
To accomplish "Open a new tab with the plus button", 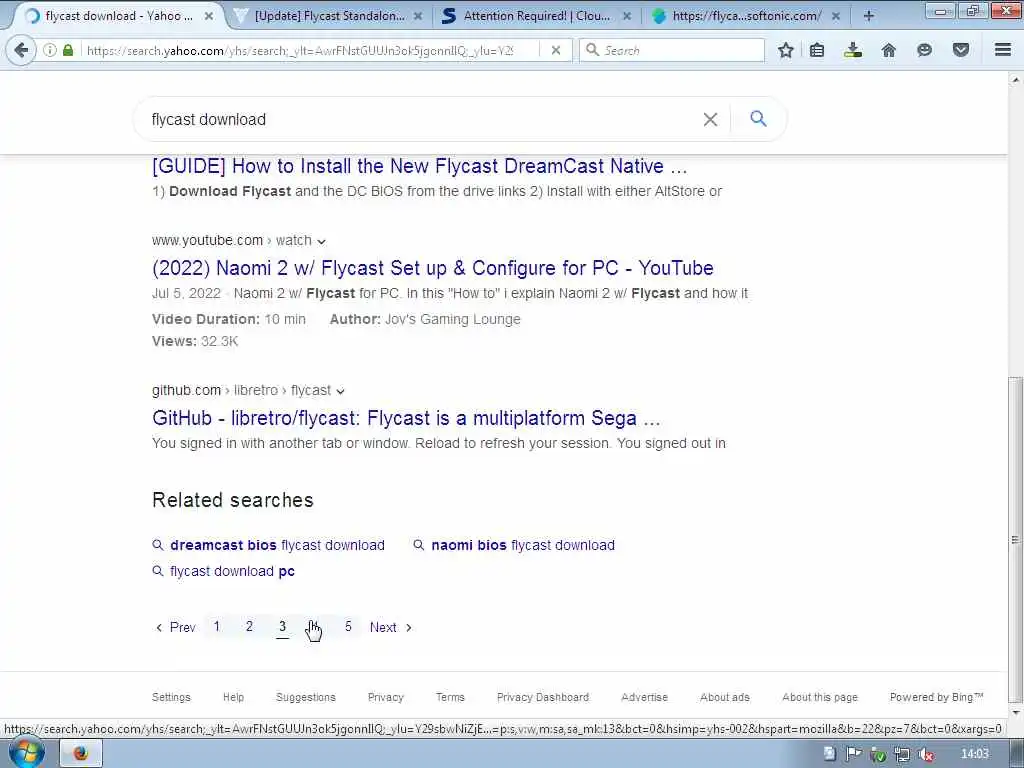I will pos(869,16).
